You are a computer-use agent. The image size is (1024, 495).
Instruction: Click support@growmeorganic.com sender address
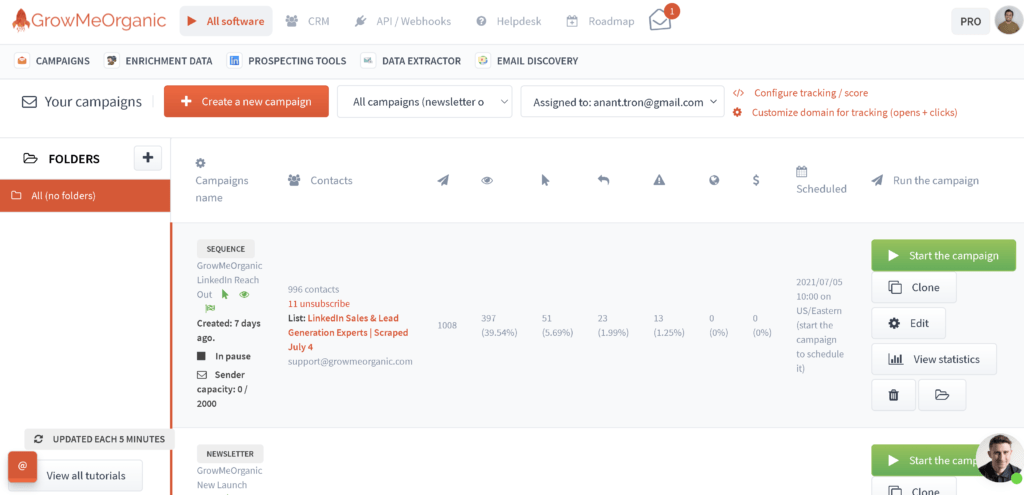(x=350, y=361)
